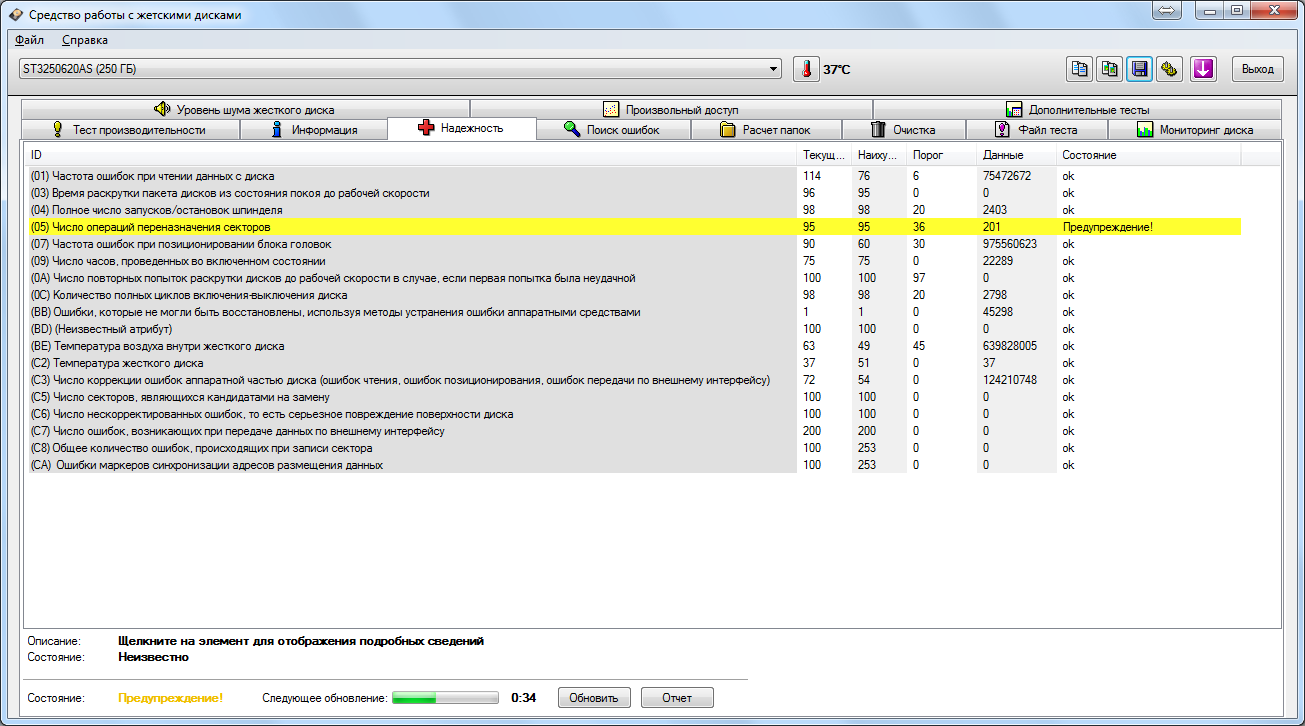Sort by the Порог column header
The image size is (1305, 726).
pyautogui.click(x=943, y=155)
